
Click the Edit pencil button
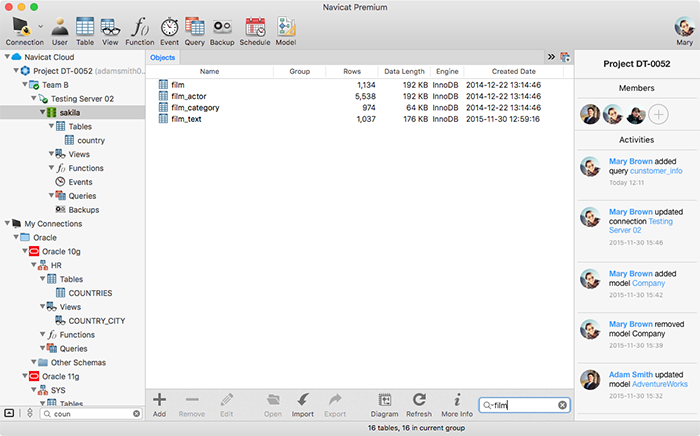point(227,405)
